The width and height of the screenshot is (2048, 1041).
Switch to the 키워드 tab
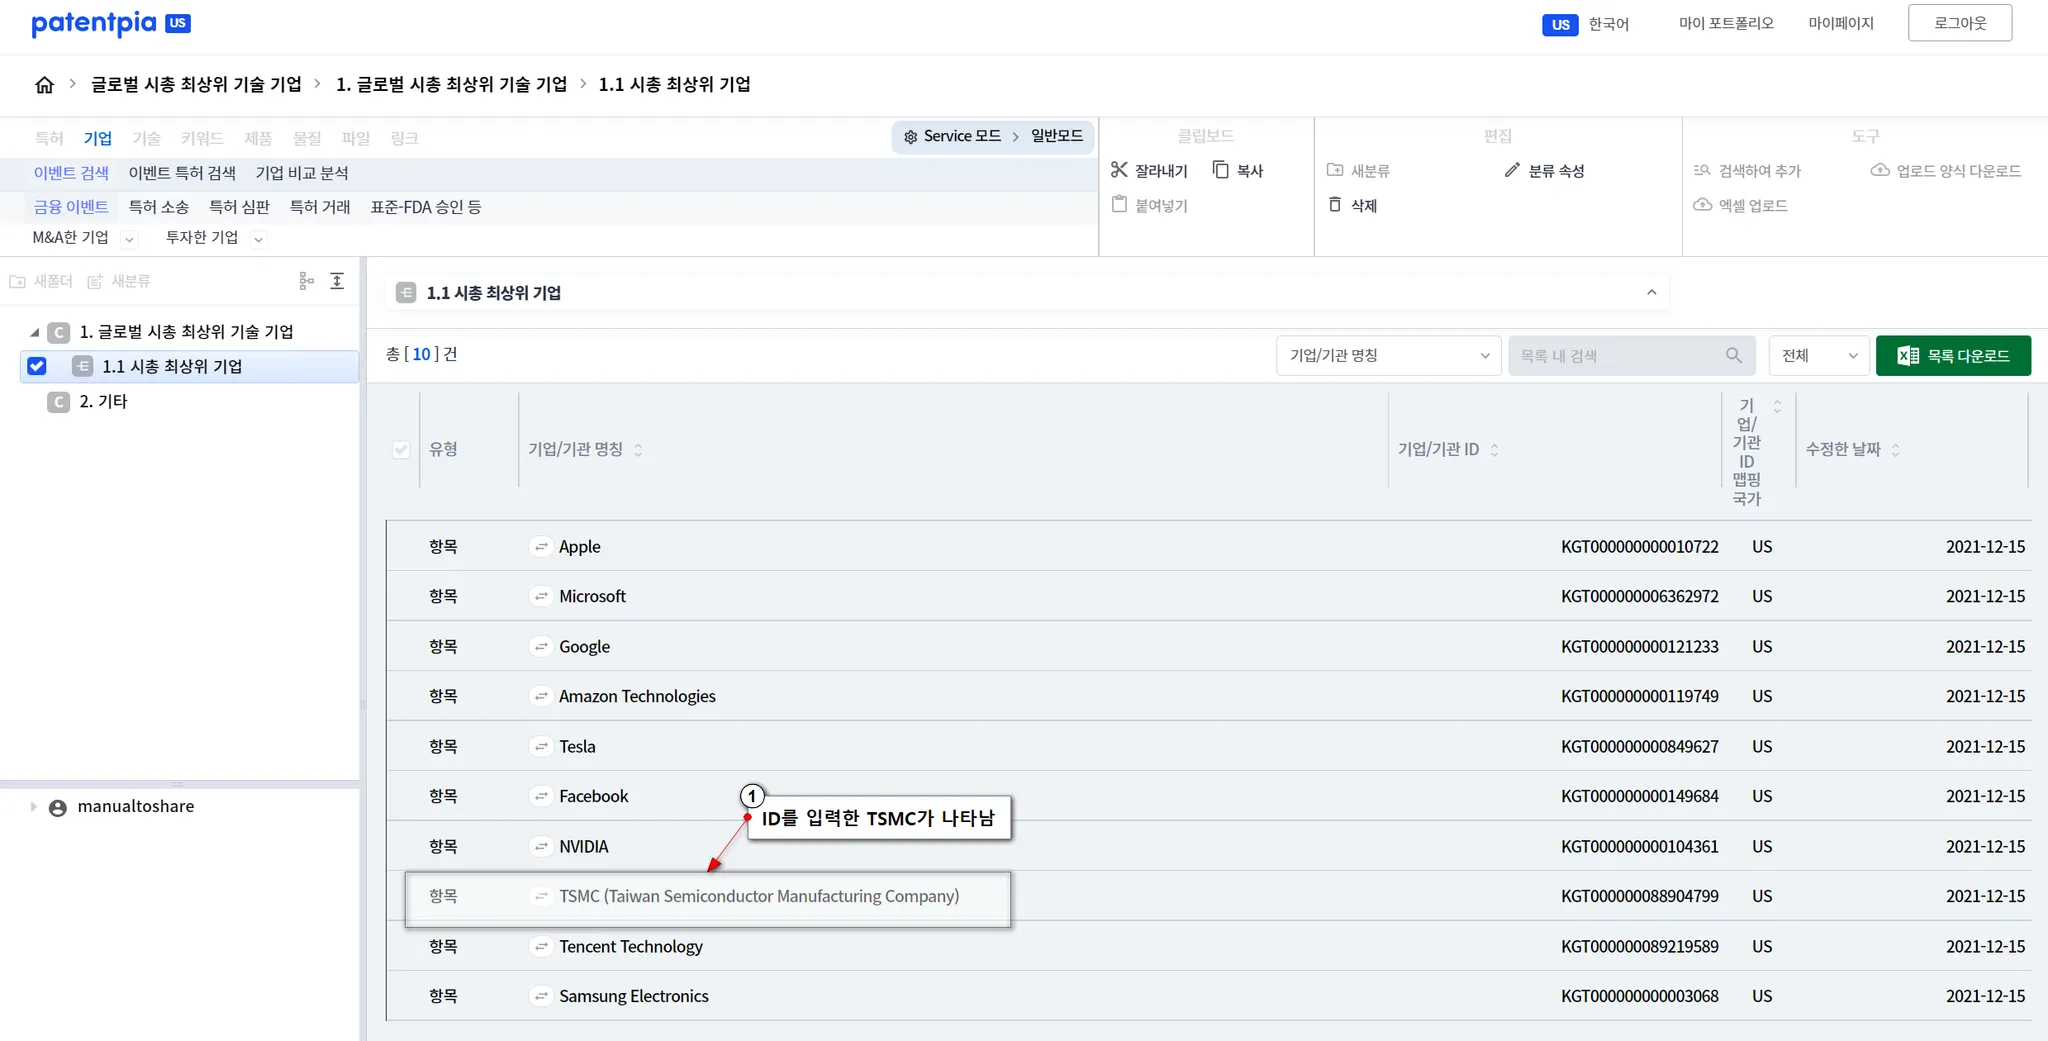click(202, 138)
